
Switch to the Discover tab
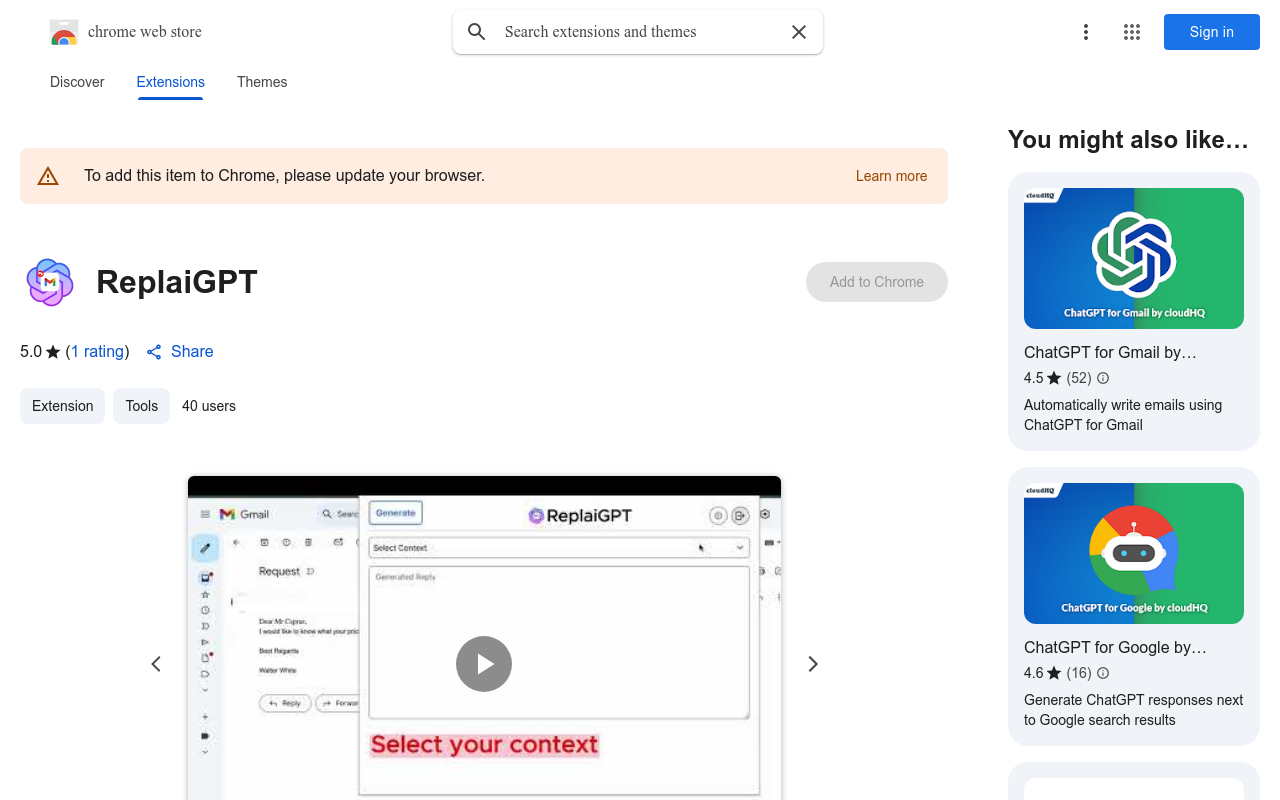(x=77, y=82)
